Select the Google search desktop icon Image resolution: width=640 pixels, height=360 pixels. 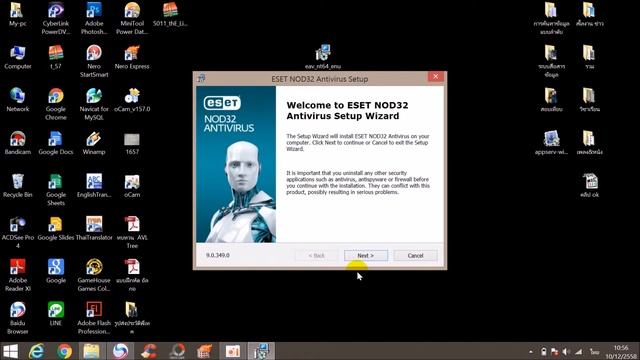pyautogui.click(x=56, y=271)
